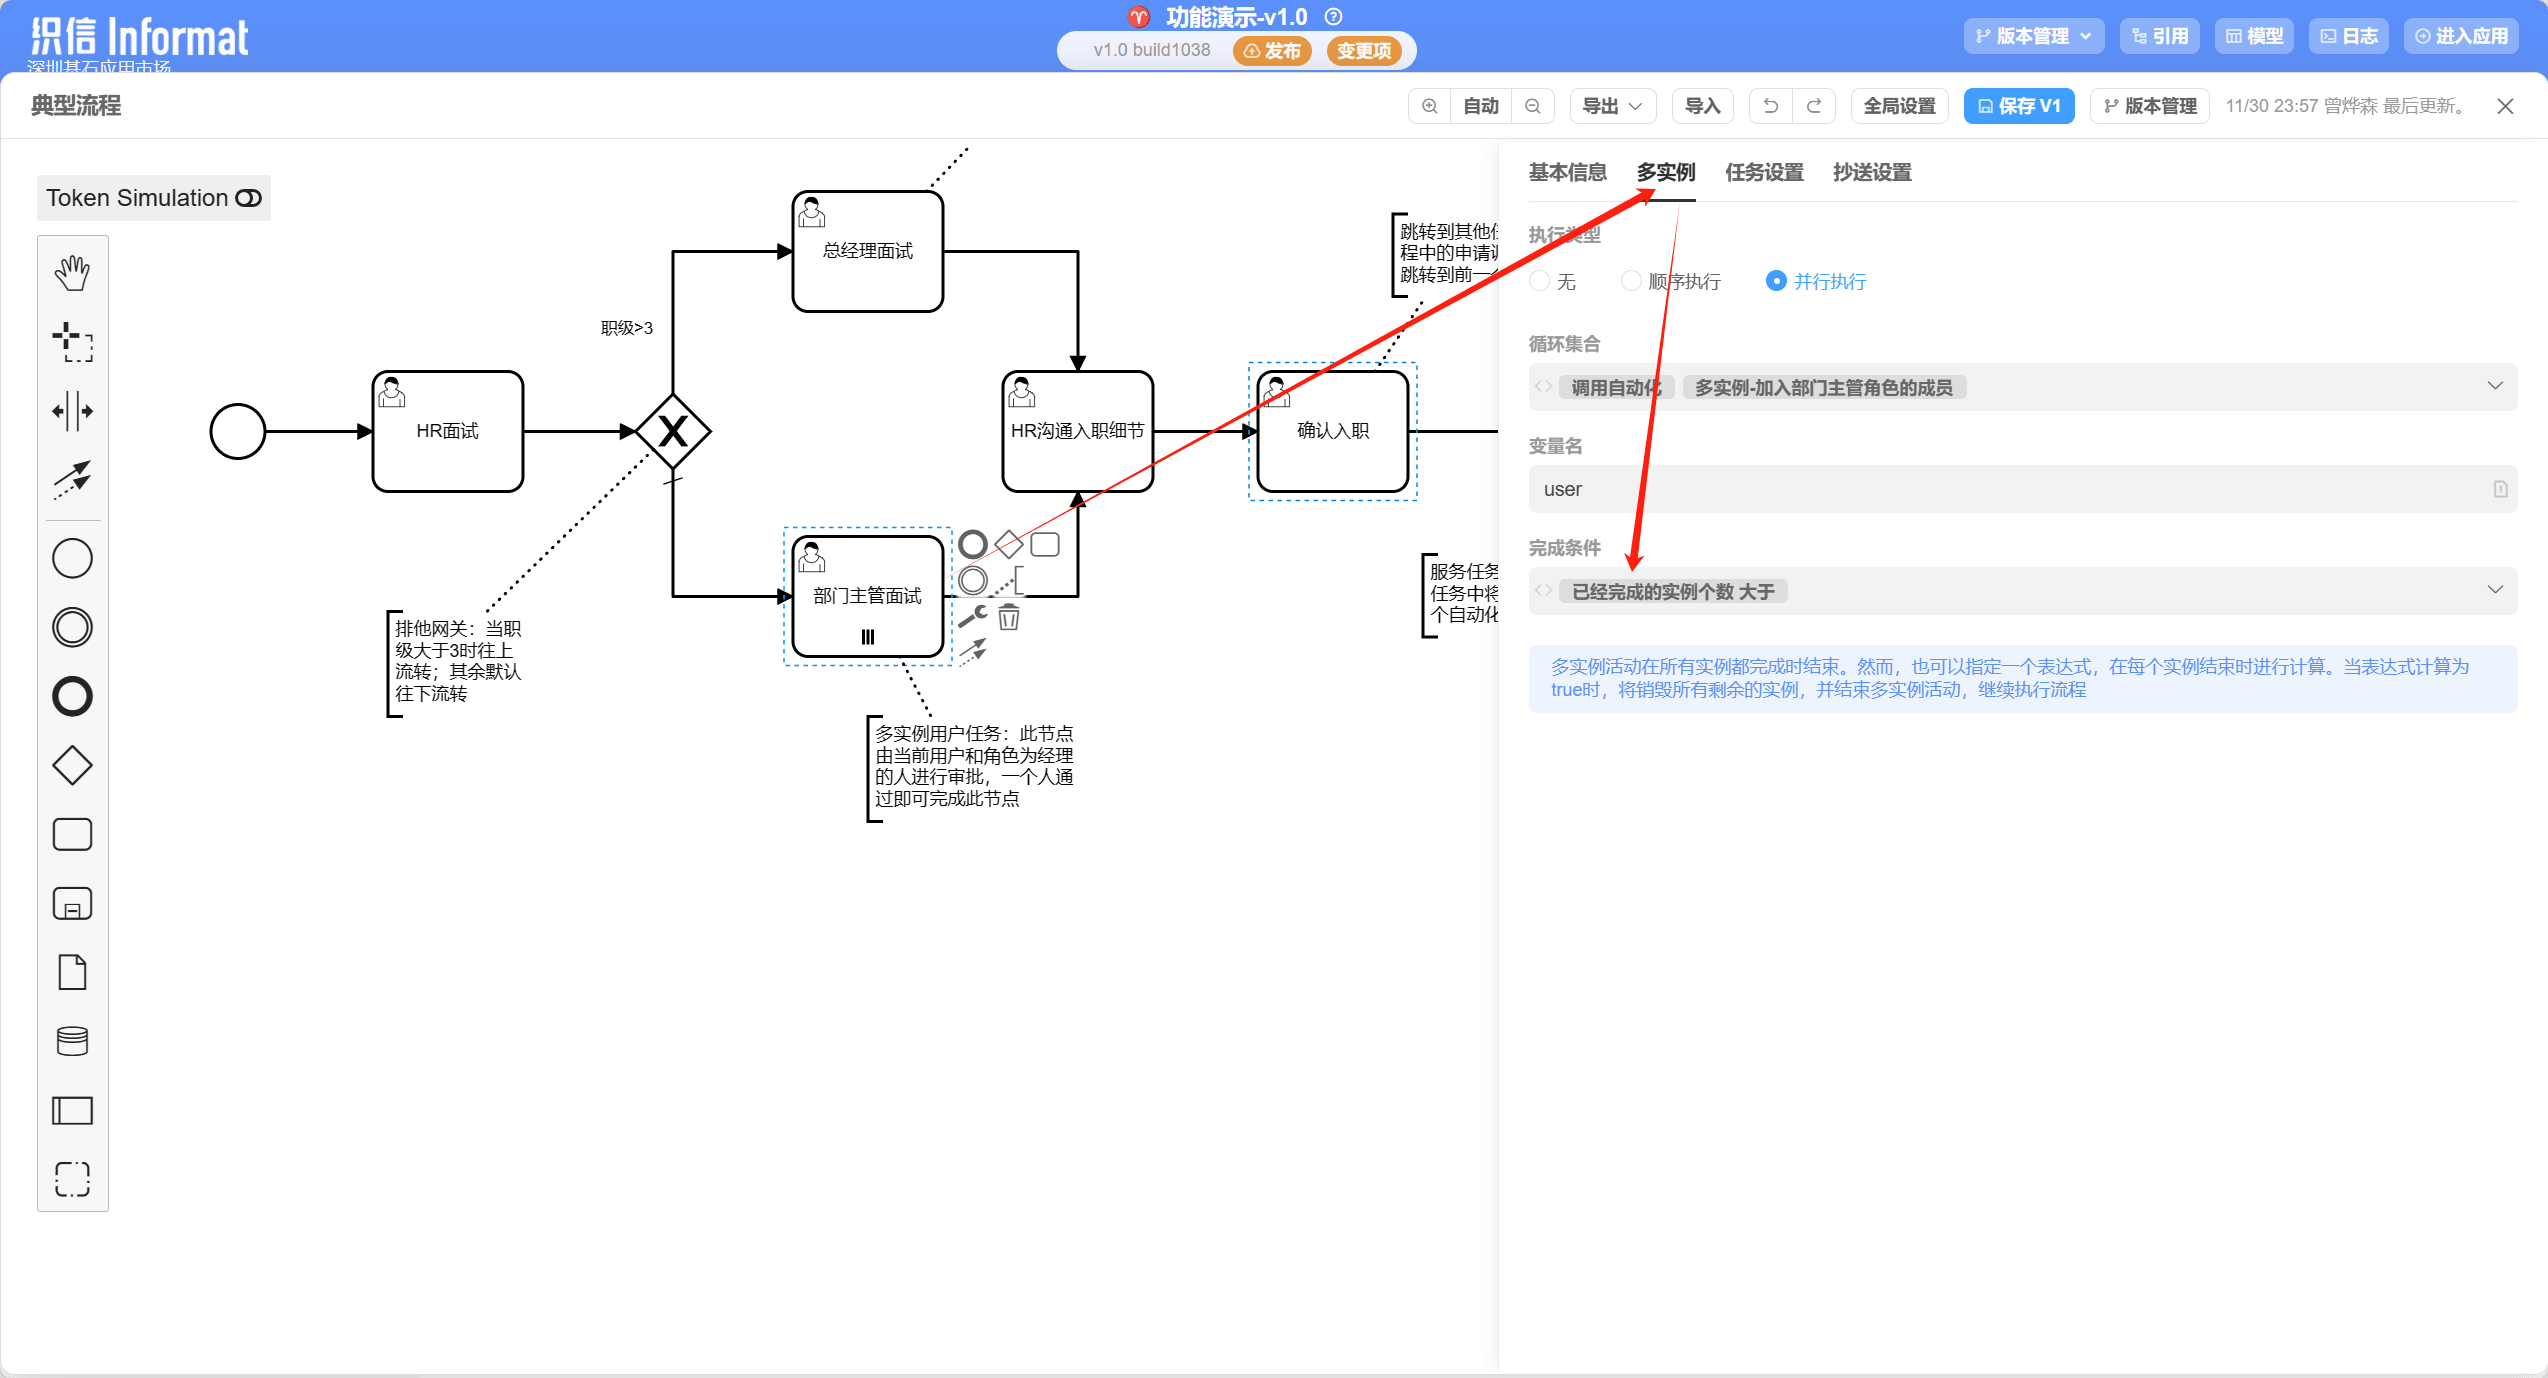Open the 基本信息 tab

point(1567,173)
